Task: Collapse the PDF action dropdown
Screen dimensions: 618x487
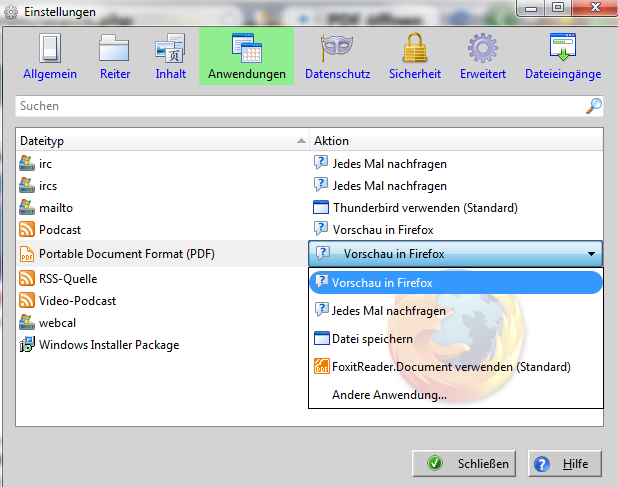Action: click(455, 254)
